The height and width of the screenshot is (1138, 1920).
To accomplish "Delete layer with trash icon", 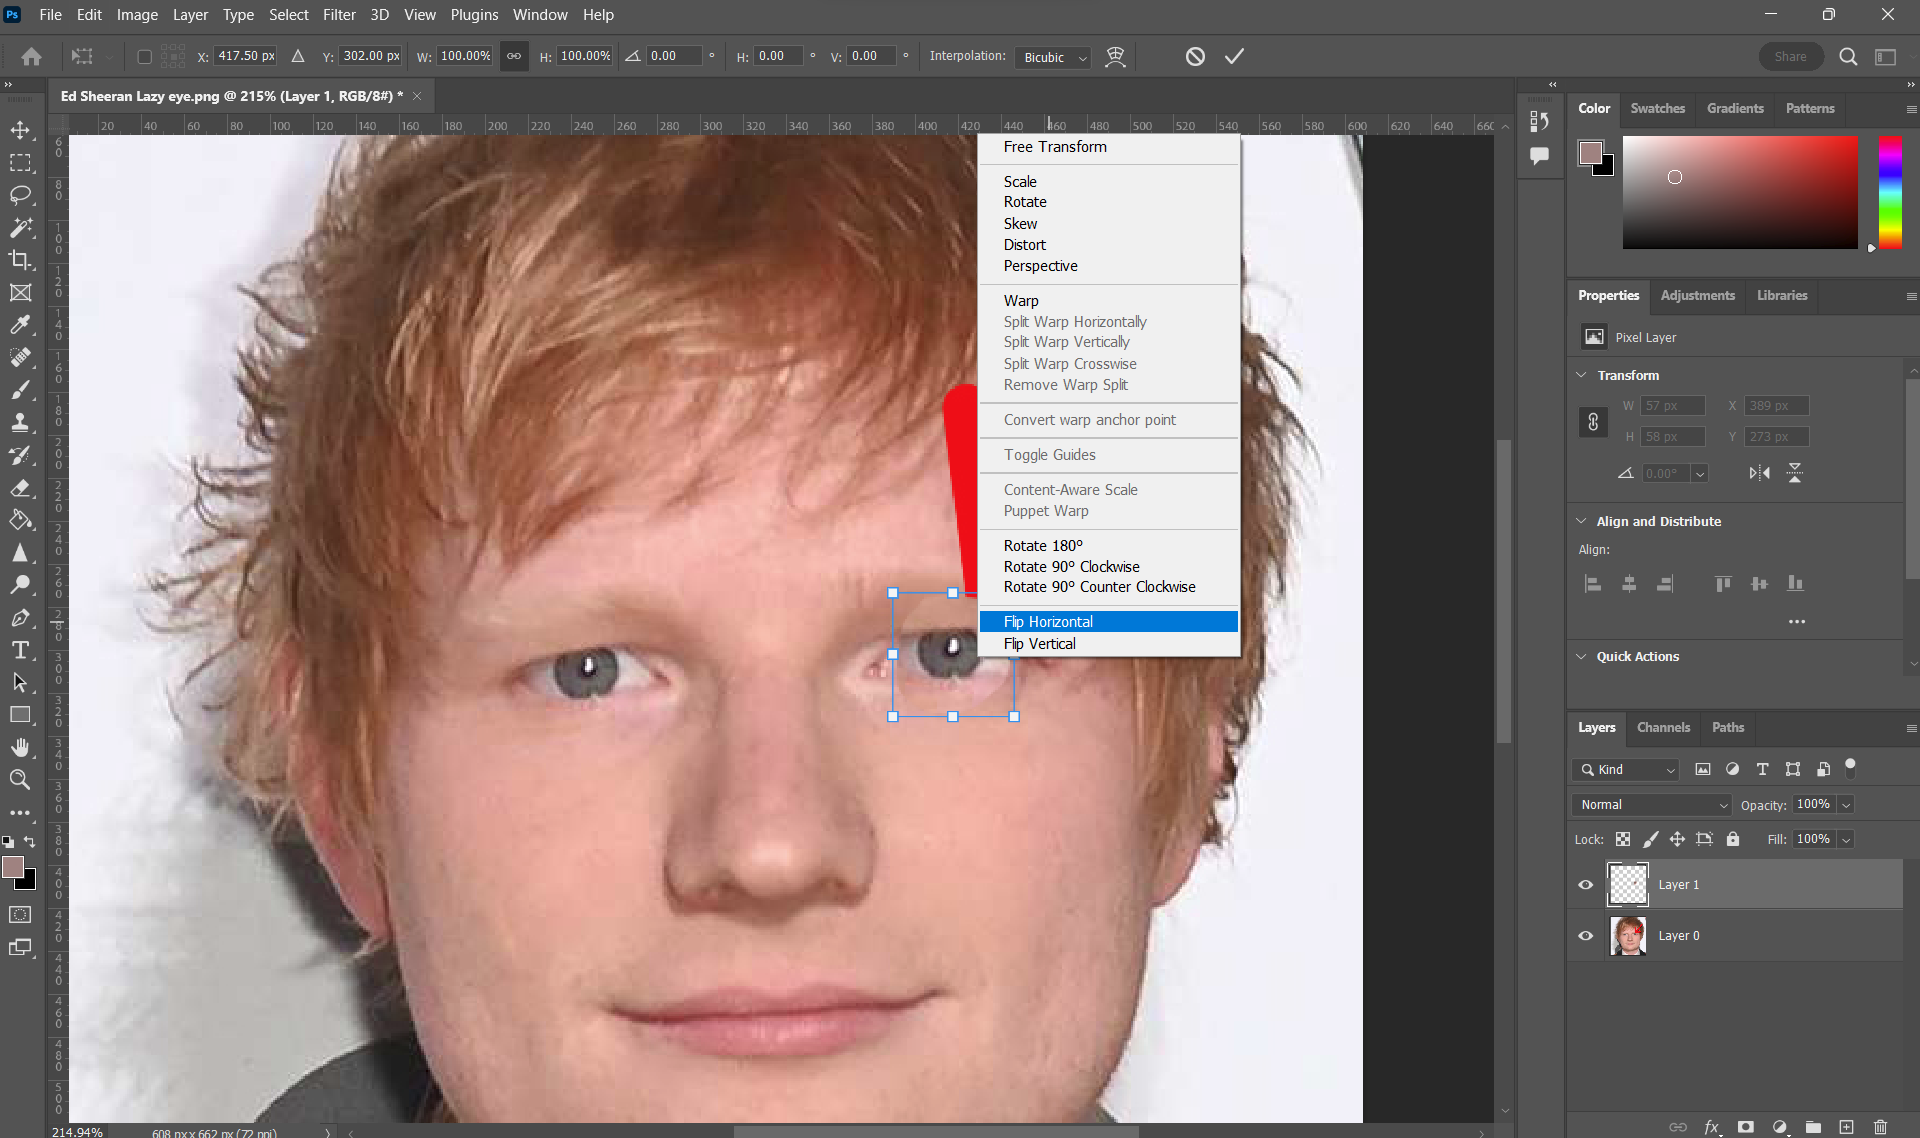I will tap(1880, 1127).
